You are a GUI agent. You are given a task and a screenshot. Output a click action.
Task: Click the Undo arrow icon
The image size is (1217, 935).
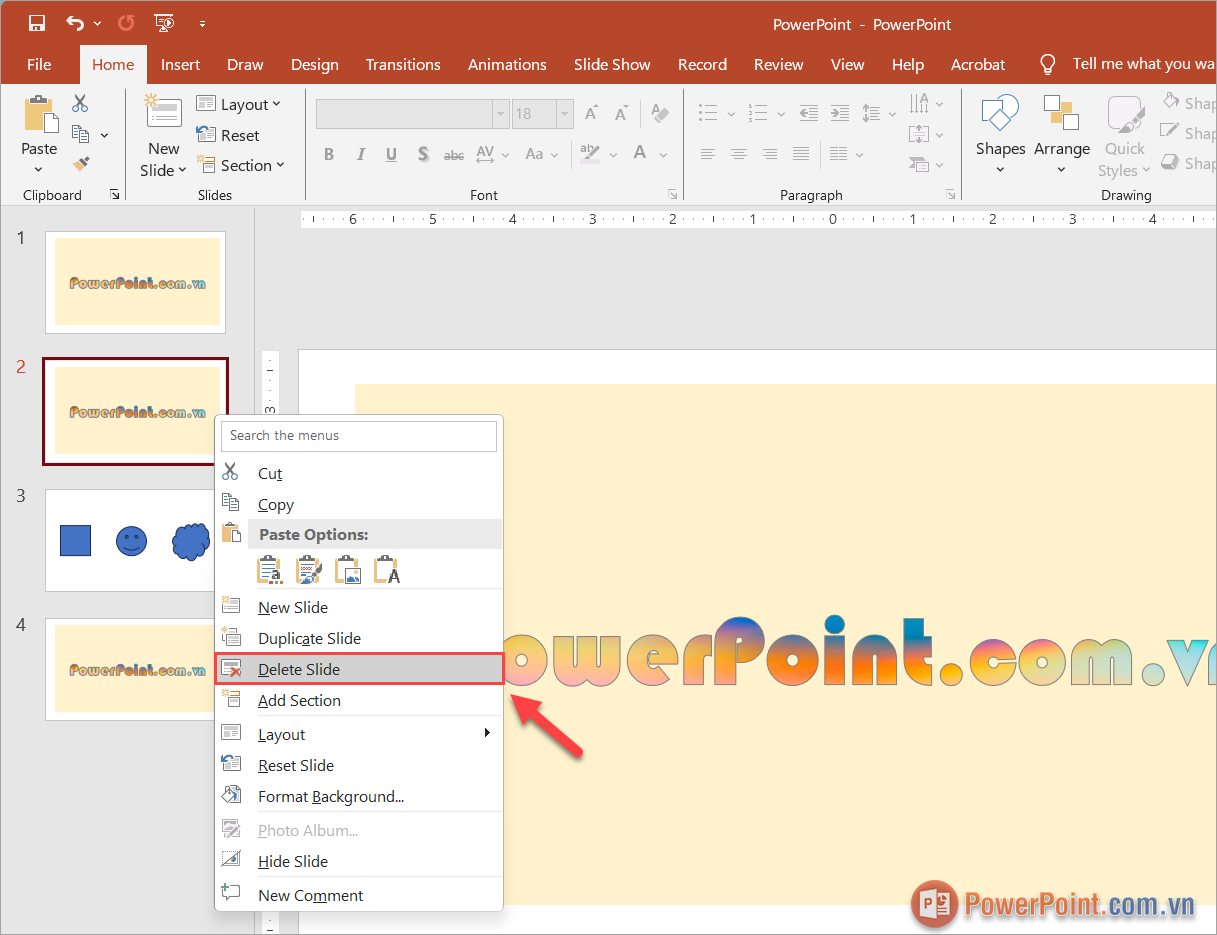pos(75,22)
